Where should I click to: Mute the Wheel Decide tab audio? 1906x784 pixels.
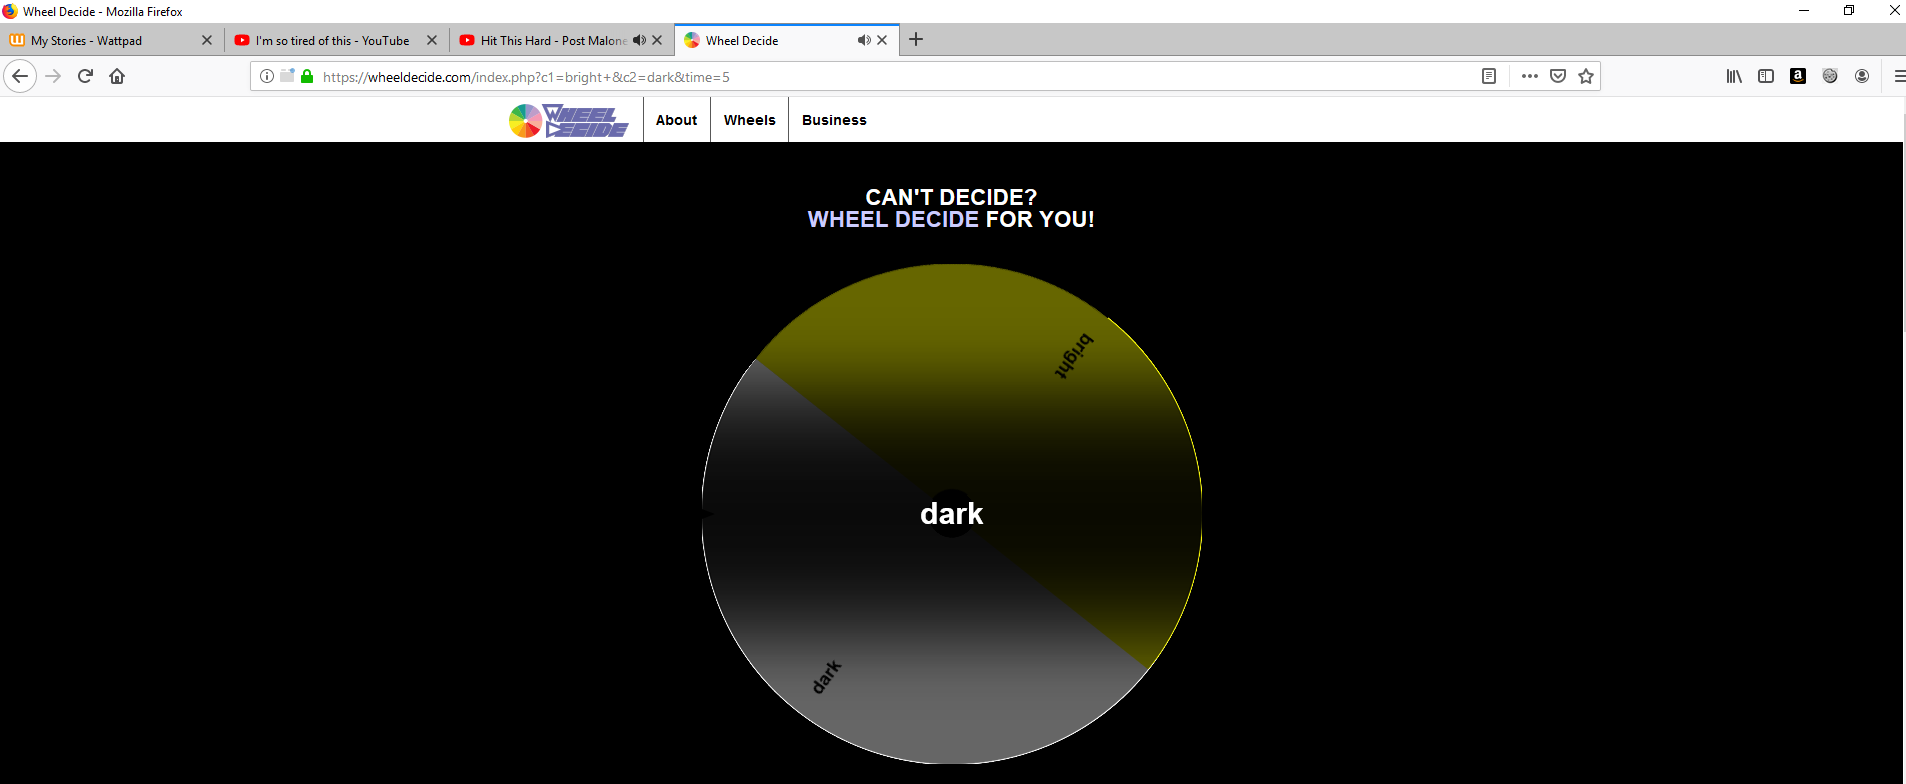[x=864, y=41]
